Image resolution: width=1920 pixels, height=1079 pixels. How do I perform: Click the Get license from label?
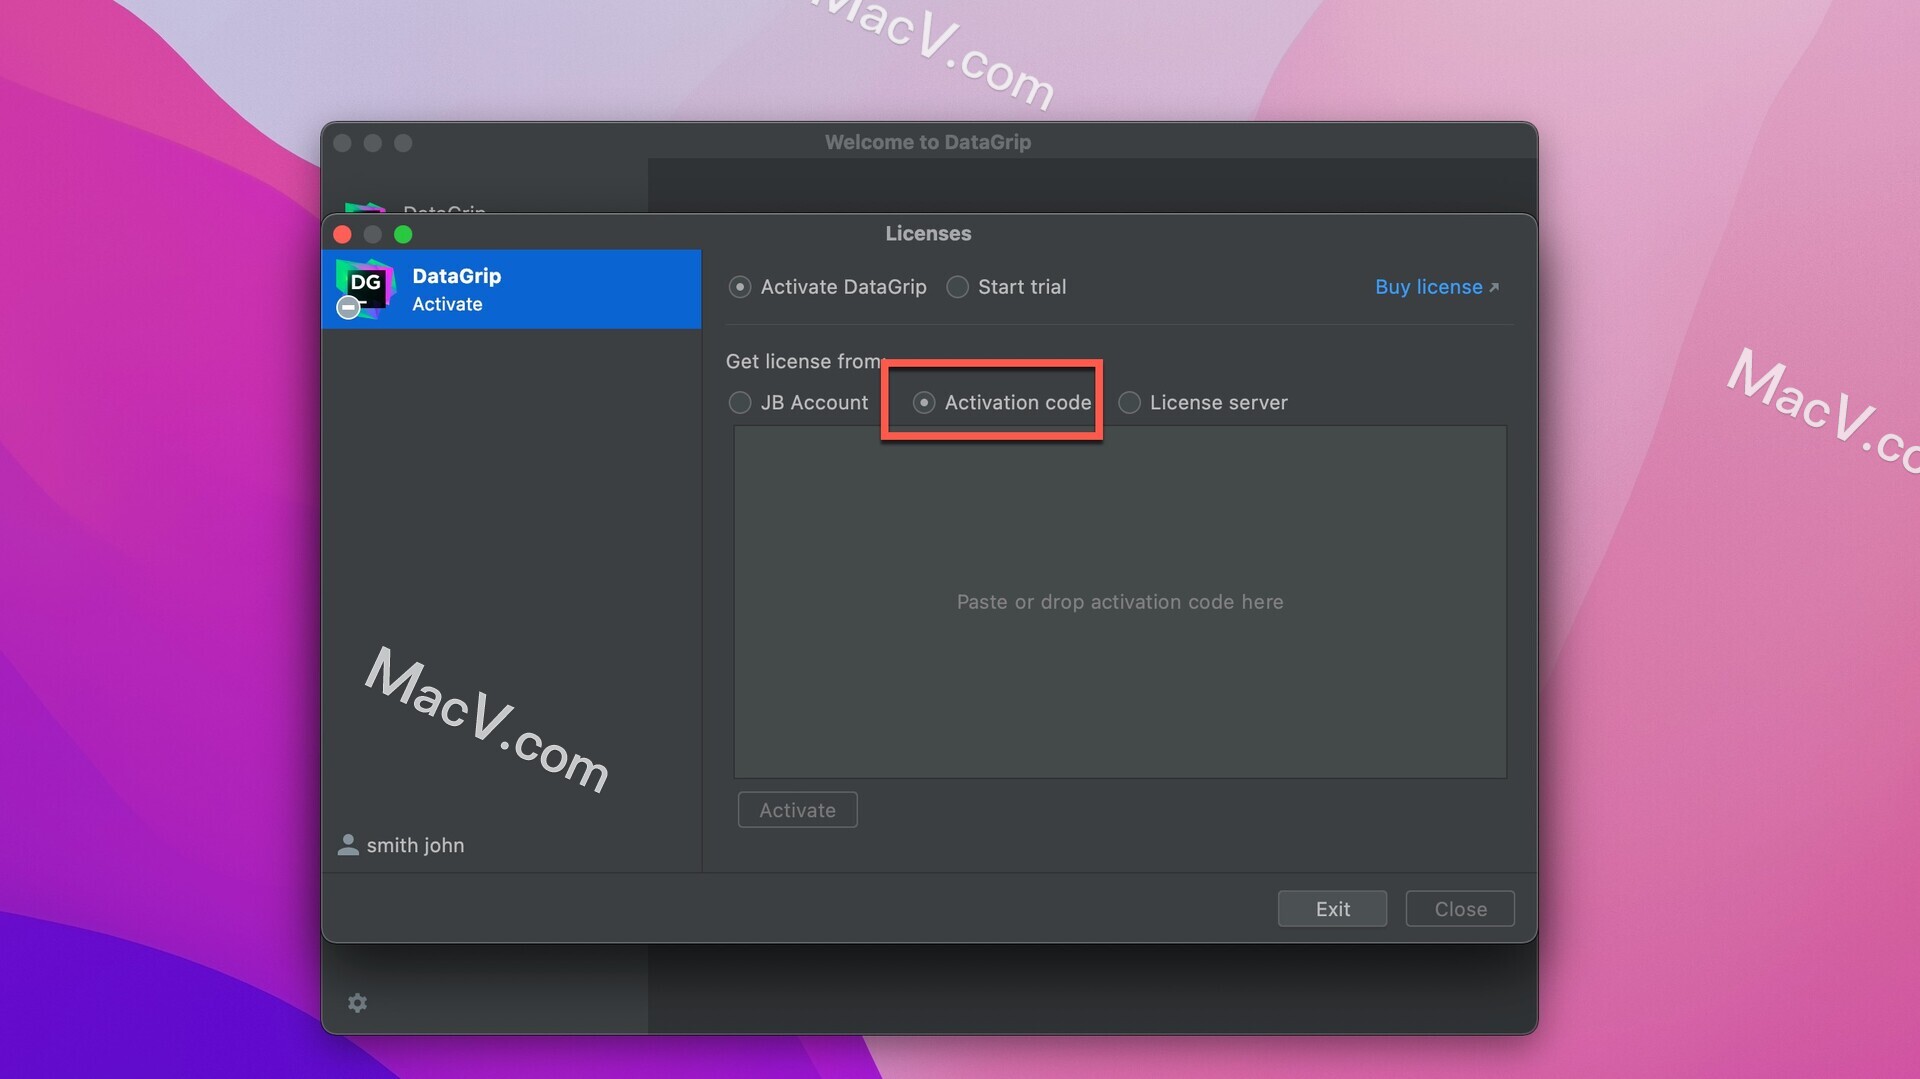tap(803, 361)
